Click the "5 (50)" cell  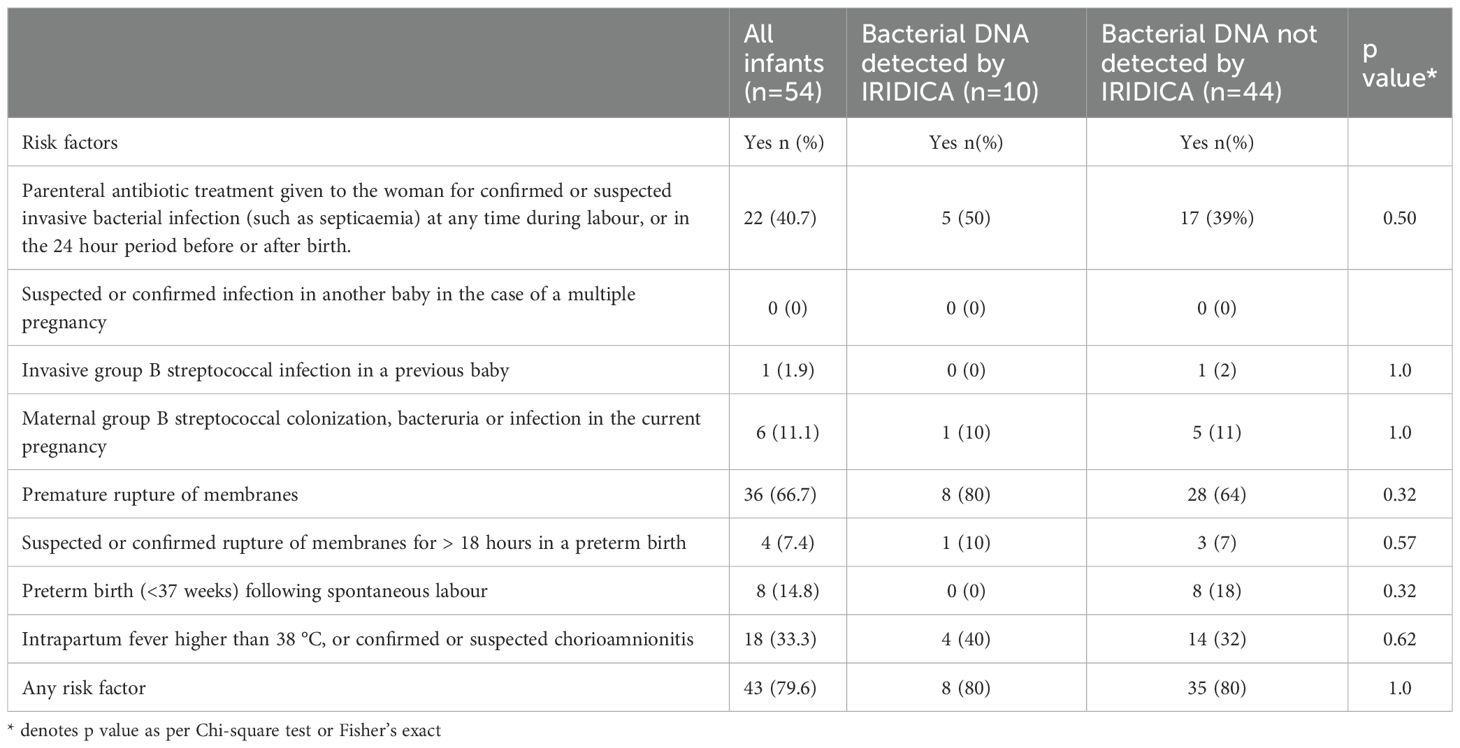[965, 218]
